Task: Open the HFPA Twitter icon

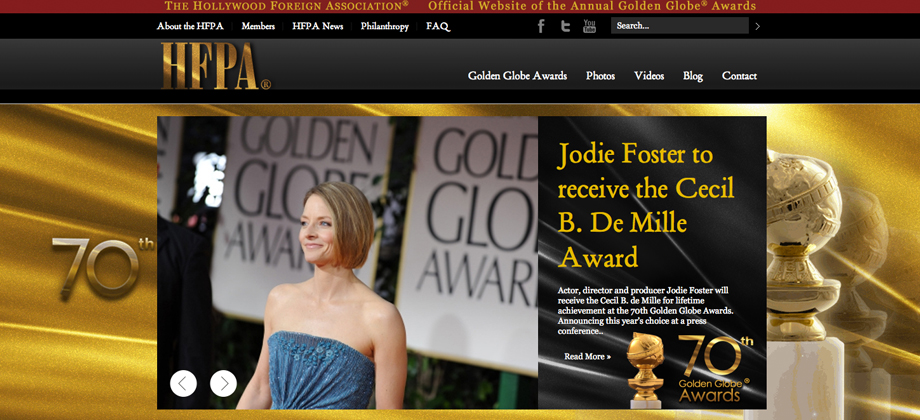Action: [x=566, y=26]
